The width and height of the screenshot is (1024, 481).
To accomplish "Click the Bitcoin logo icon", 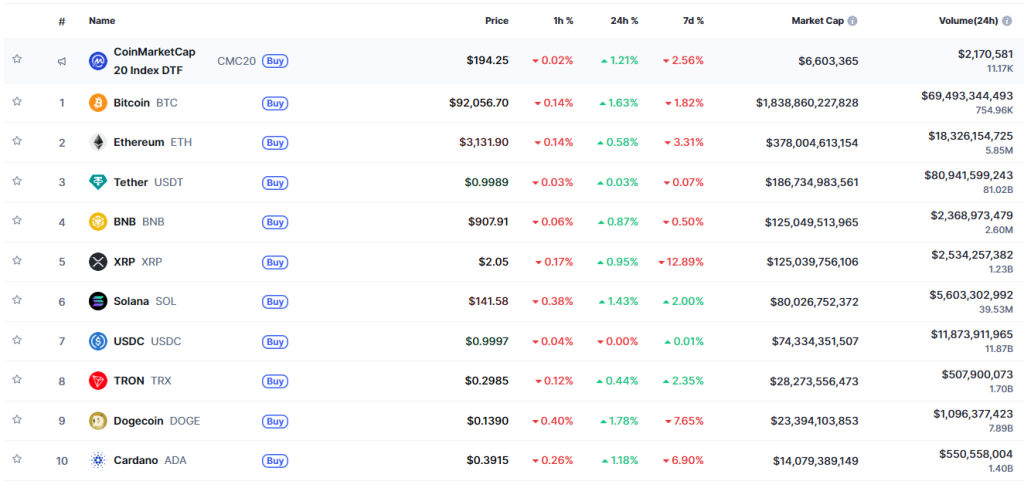I will 98,103.
